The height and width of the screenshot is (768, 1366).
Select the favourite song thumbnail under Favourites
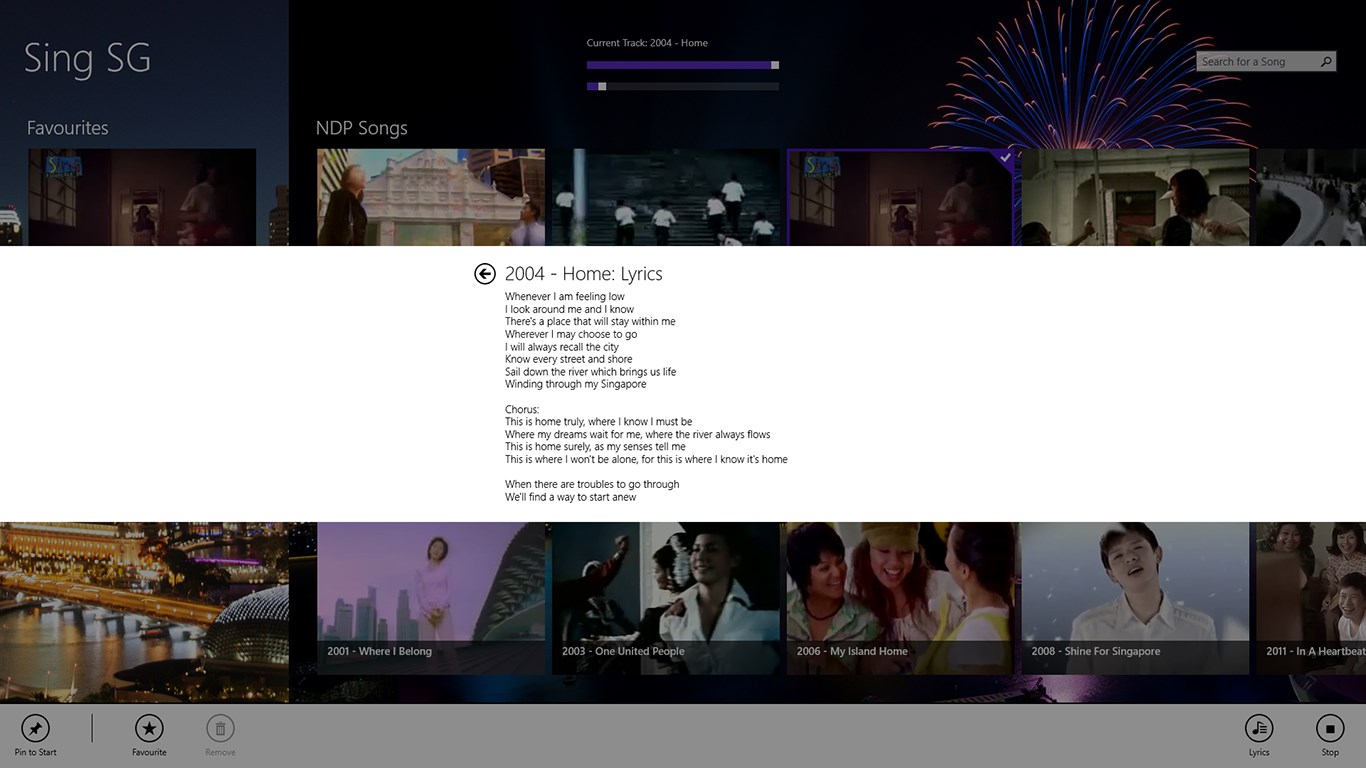[x=142, y=197]
